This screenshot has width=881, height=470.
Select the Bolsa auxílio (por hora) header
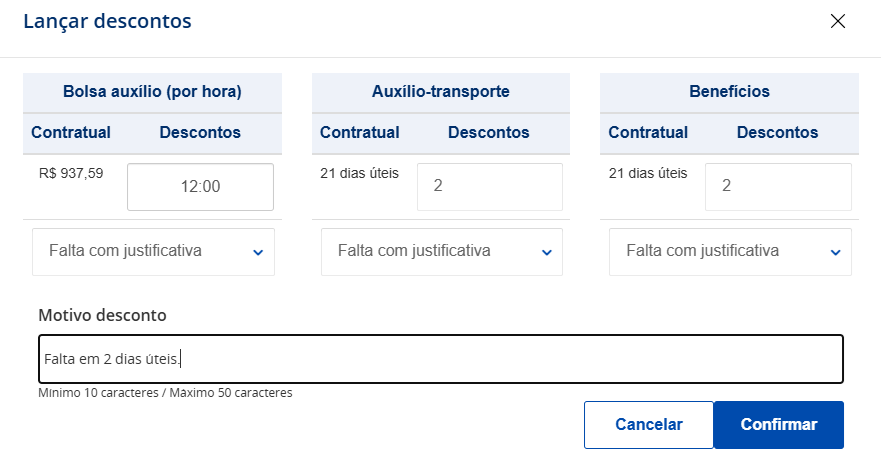click(x=152, y=92)
